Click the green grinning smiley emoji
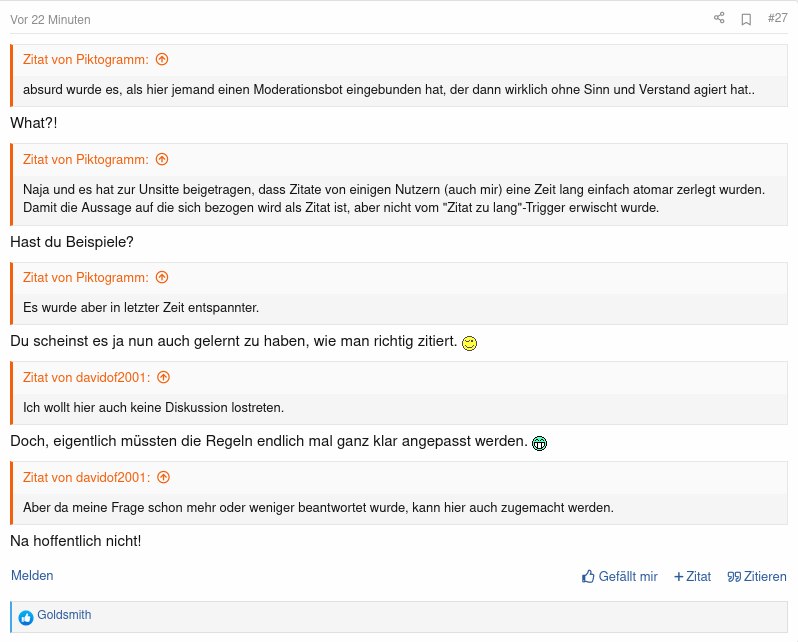The image size is (798, 642). pyautogui.click(x=539, y=443)
